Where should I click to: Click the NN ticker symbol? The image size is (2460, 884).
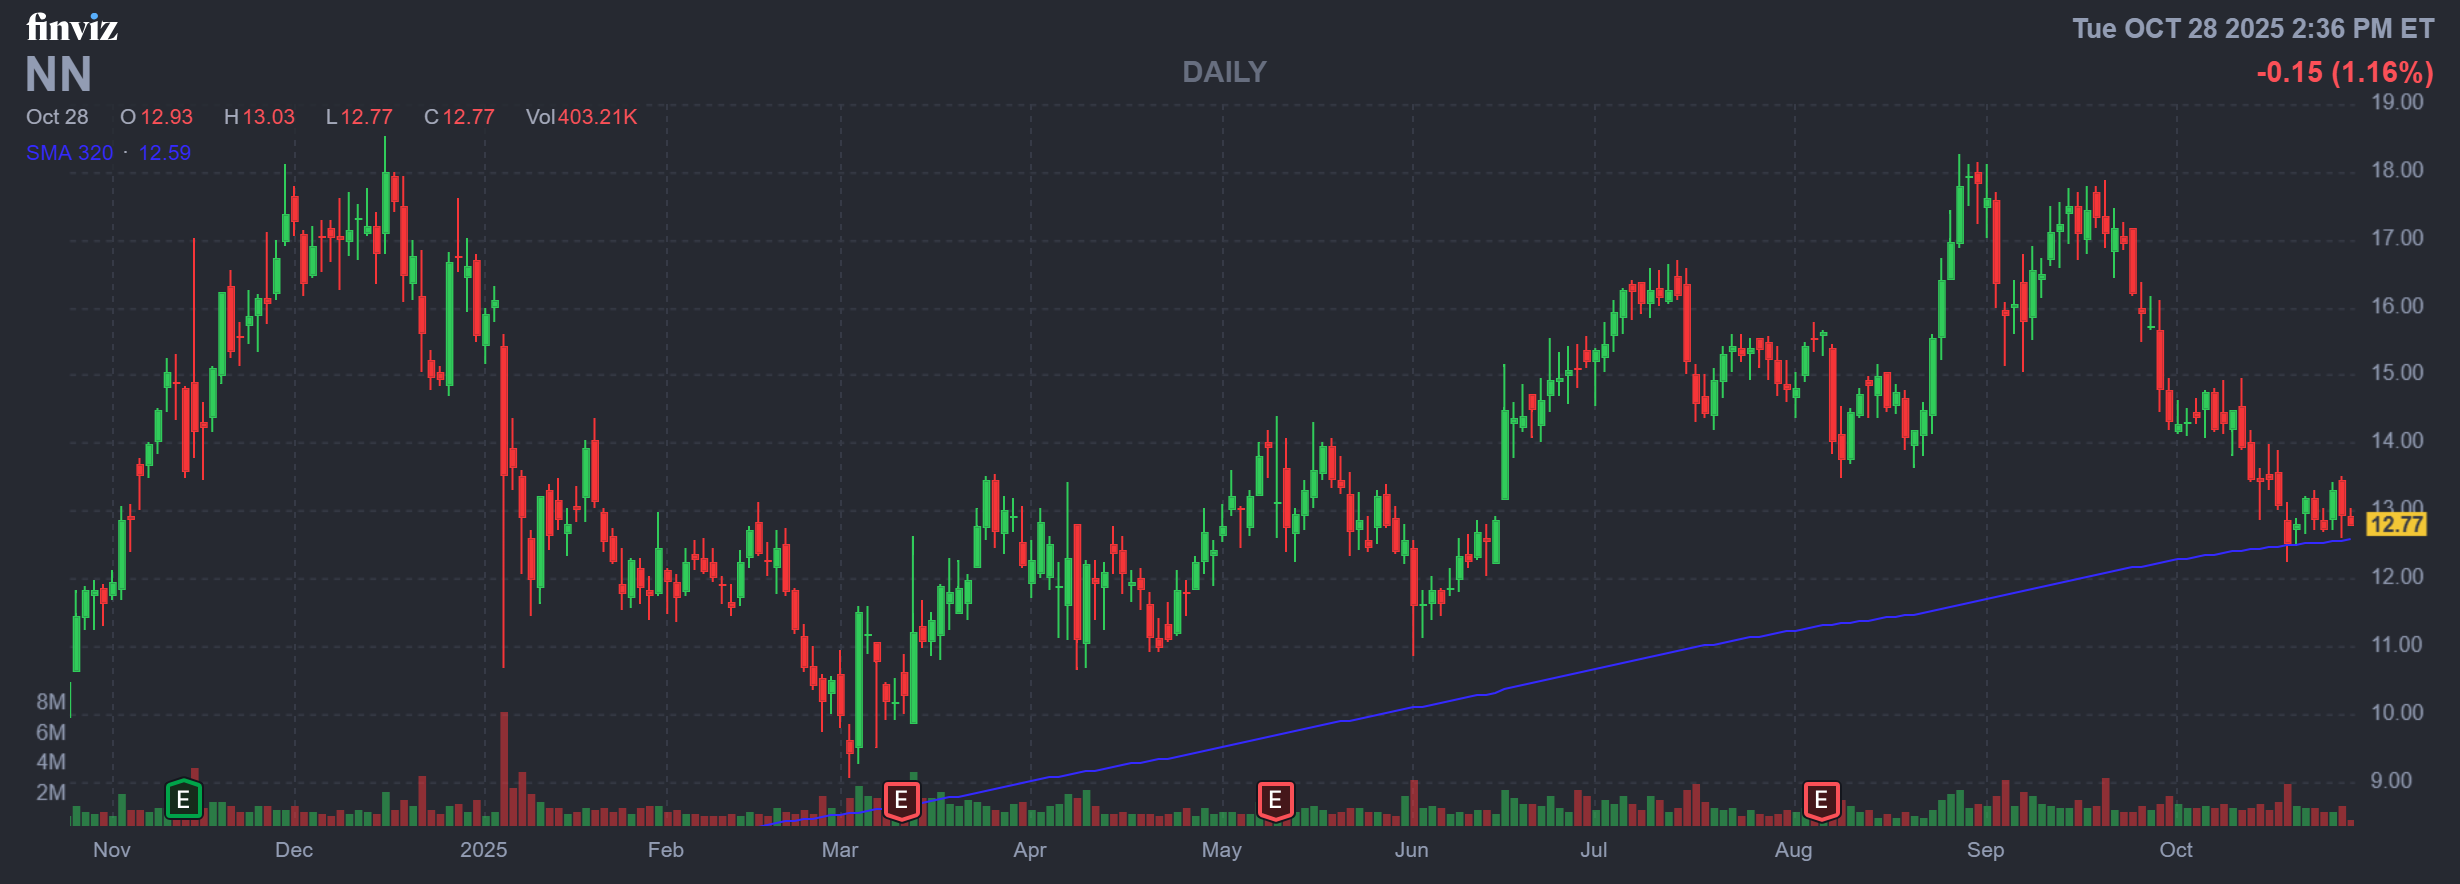click(58, 75)
